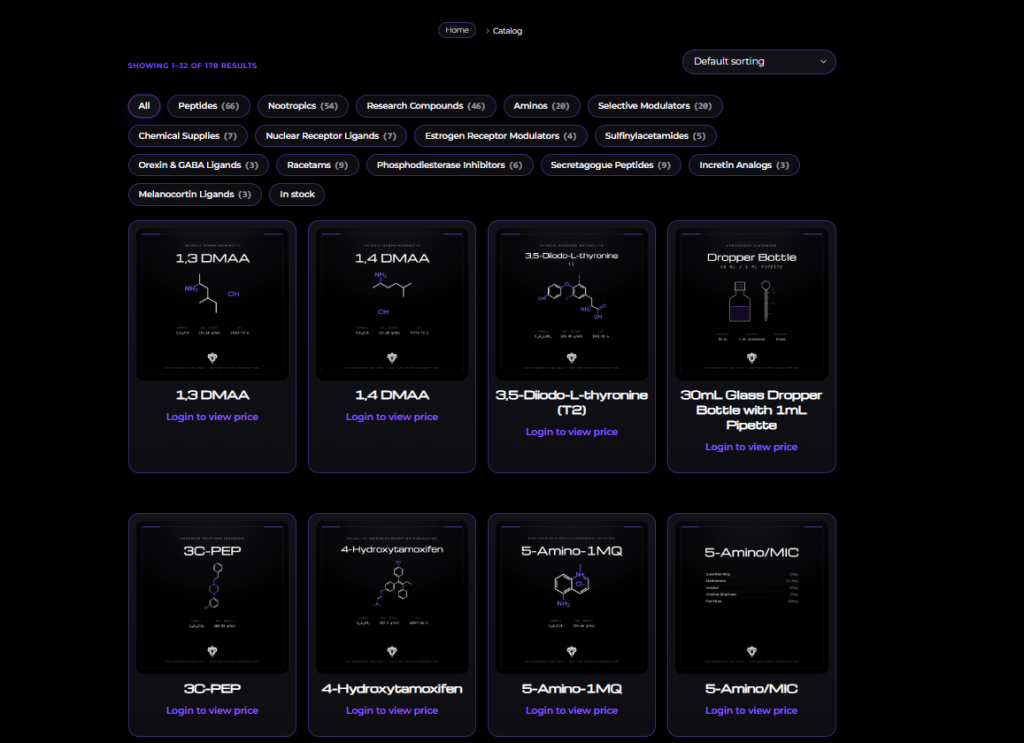Screen dimensions: 1024x743
Task: Click Login to view price for 5-Amino/MIC
Action: 752,710
